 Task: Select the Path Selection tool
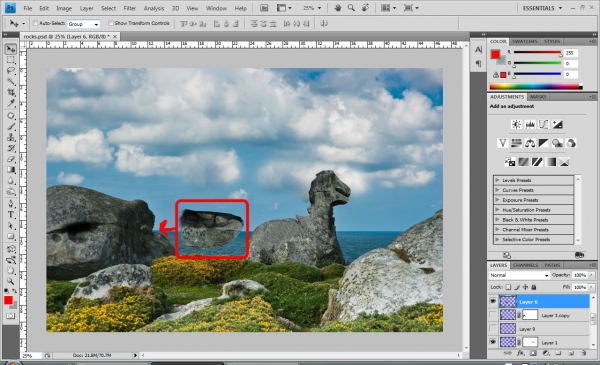[11, 225]
